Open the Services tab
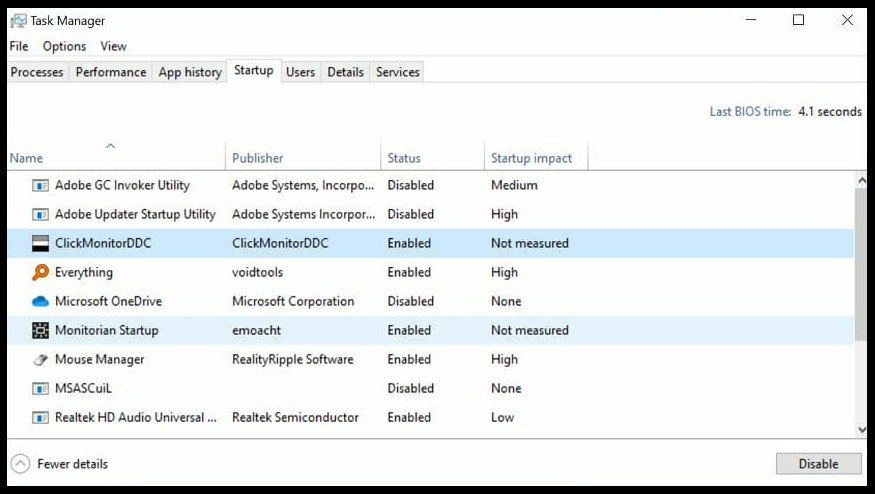 [x=397, y=72]
